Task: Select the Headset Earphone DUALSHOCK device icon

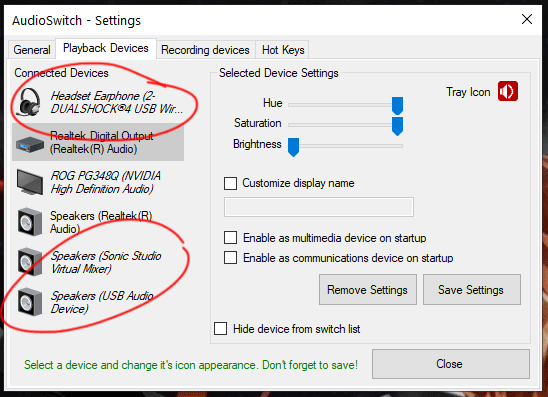Action: coord(29,102)
